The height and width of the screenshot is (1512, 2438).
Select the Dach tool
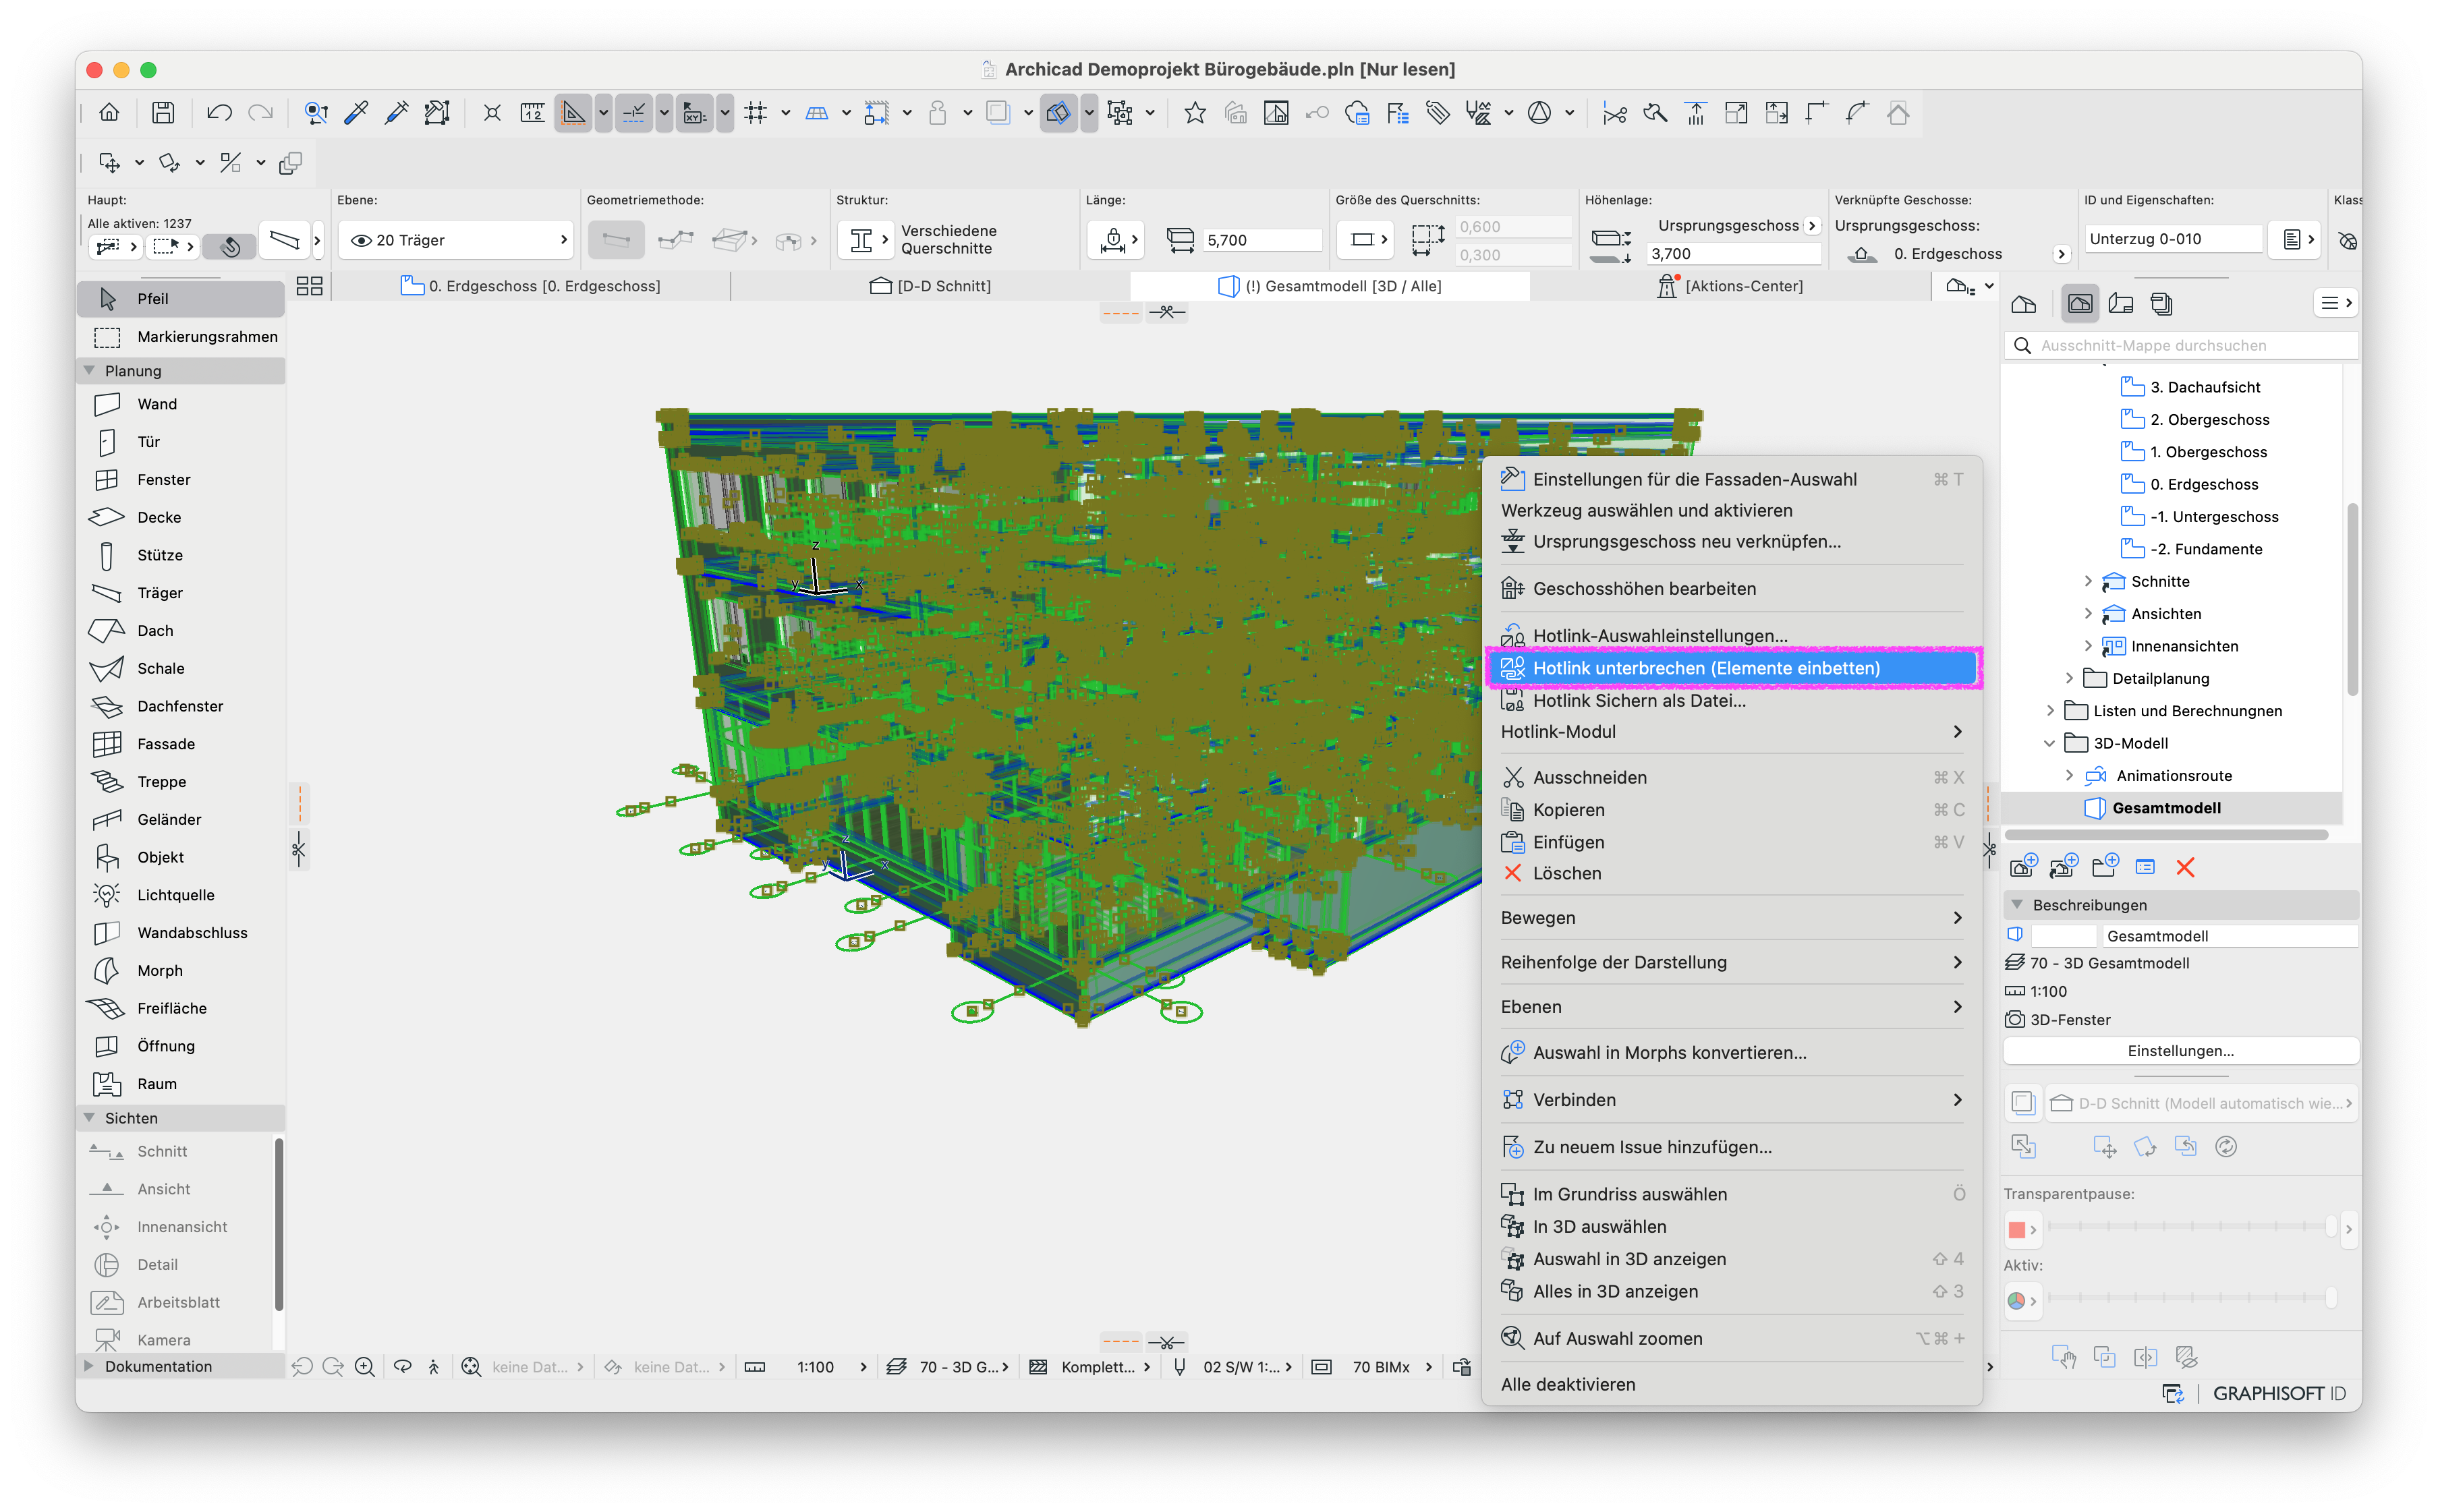click(181, 630)
